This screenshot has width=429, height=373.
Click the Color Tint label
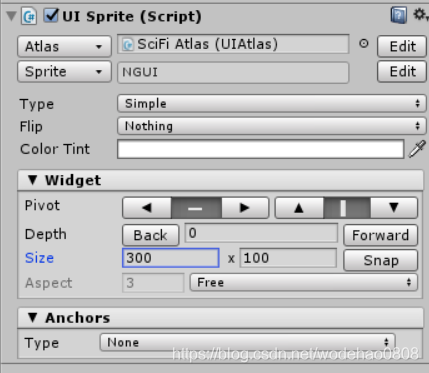55,149
